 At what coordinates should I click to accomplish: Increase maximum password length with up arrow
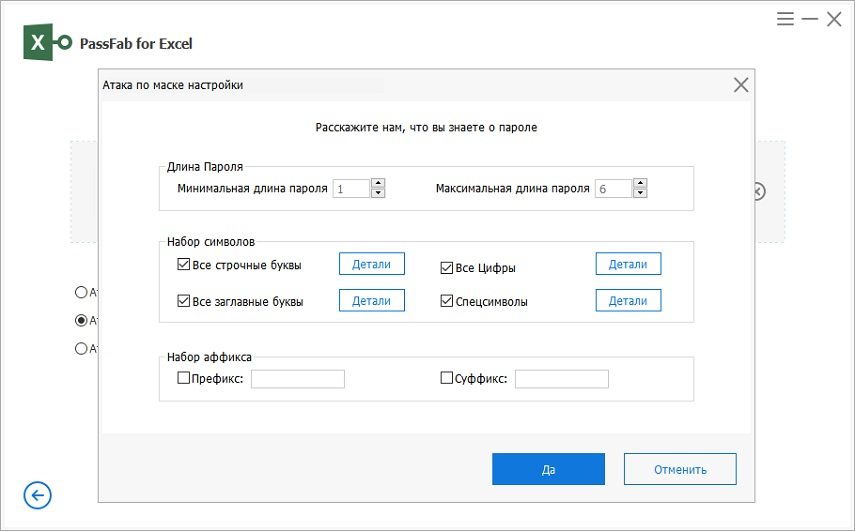coord(640,183)
